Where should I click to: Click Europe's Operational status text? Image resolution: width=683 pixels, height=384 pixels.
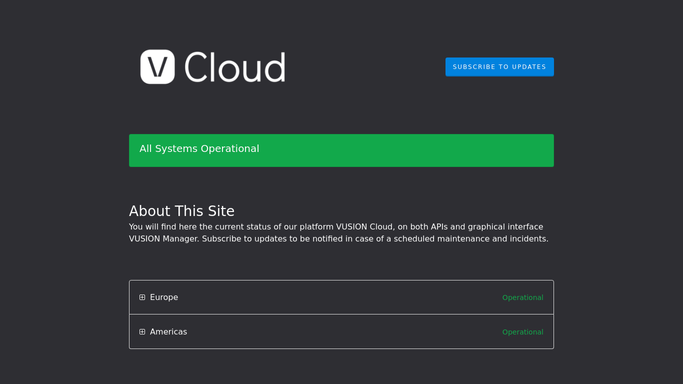523,297
